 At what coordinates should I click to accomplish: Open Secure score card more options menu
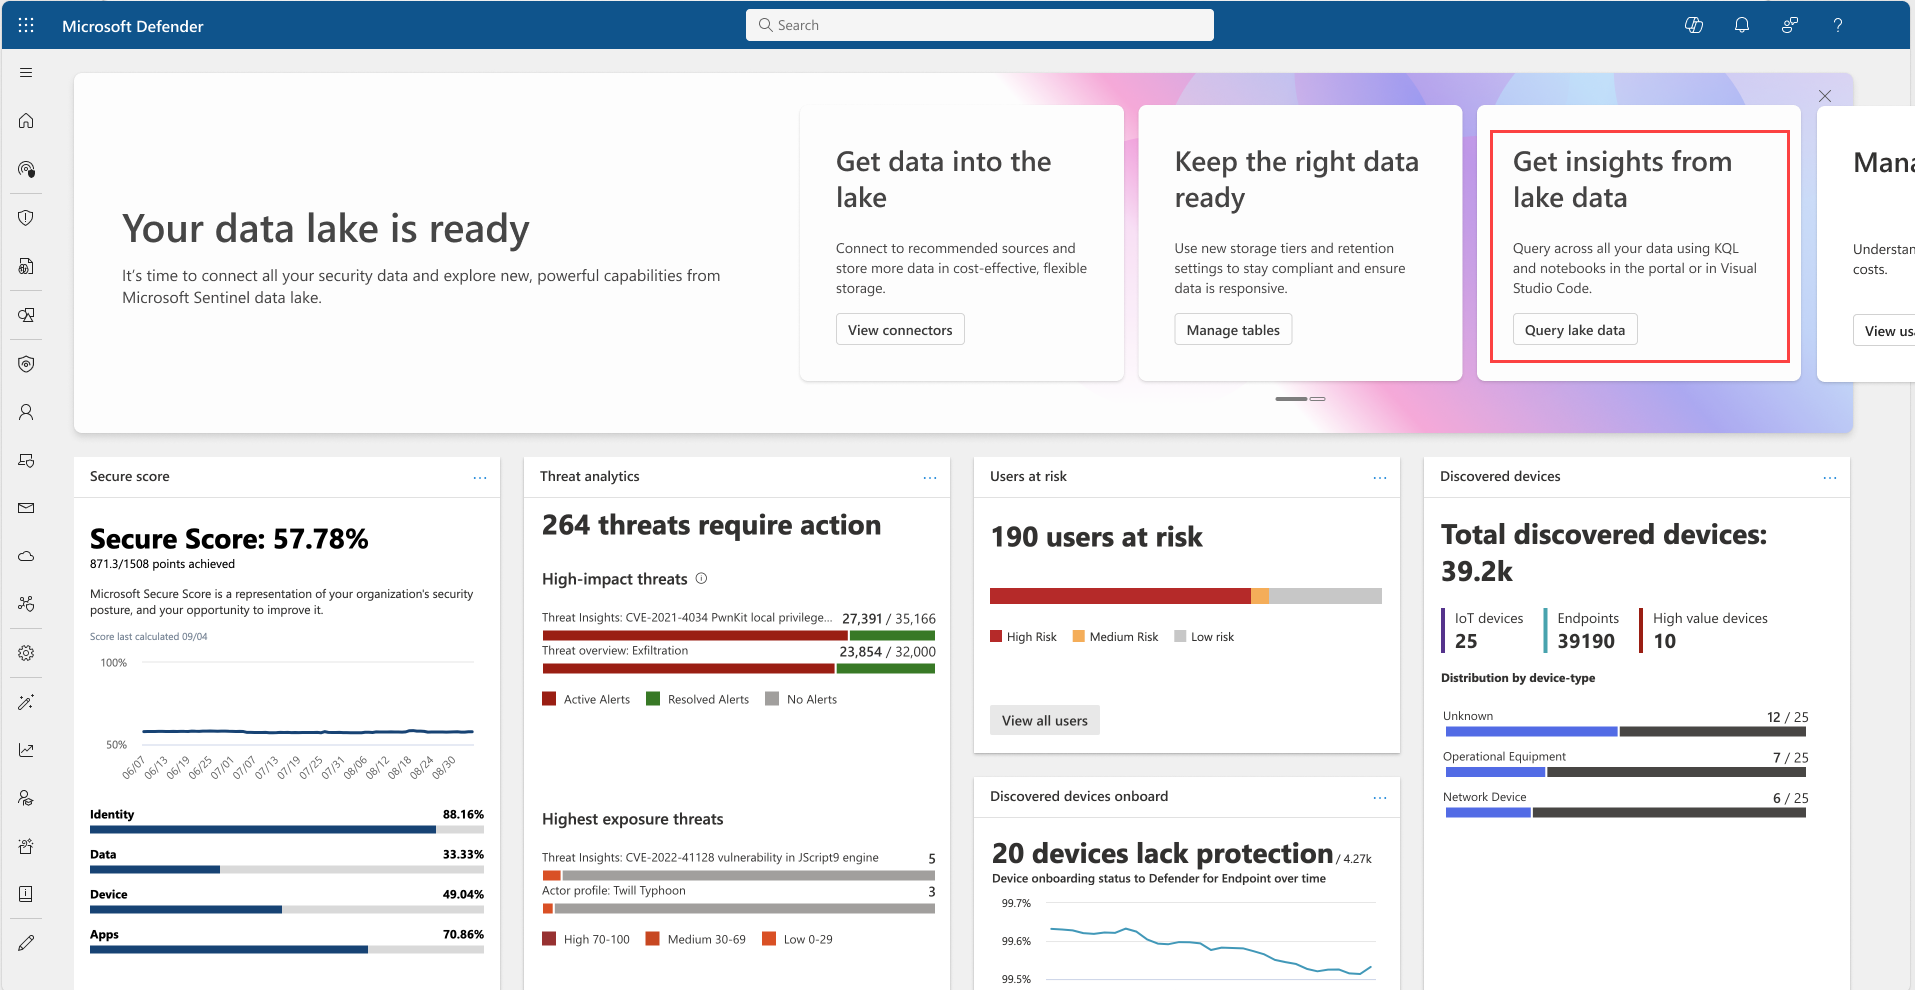[480, 478]
